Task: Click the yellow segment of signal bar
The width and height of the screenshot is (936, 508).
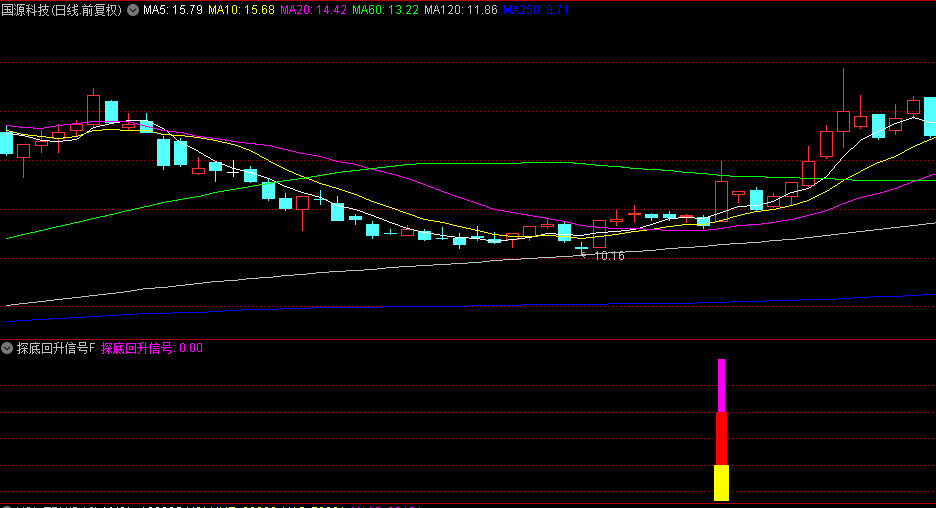Action: [721, 483]
